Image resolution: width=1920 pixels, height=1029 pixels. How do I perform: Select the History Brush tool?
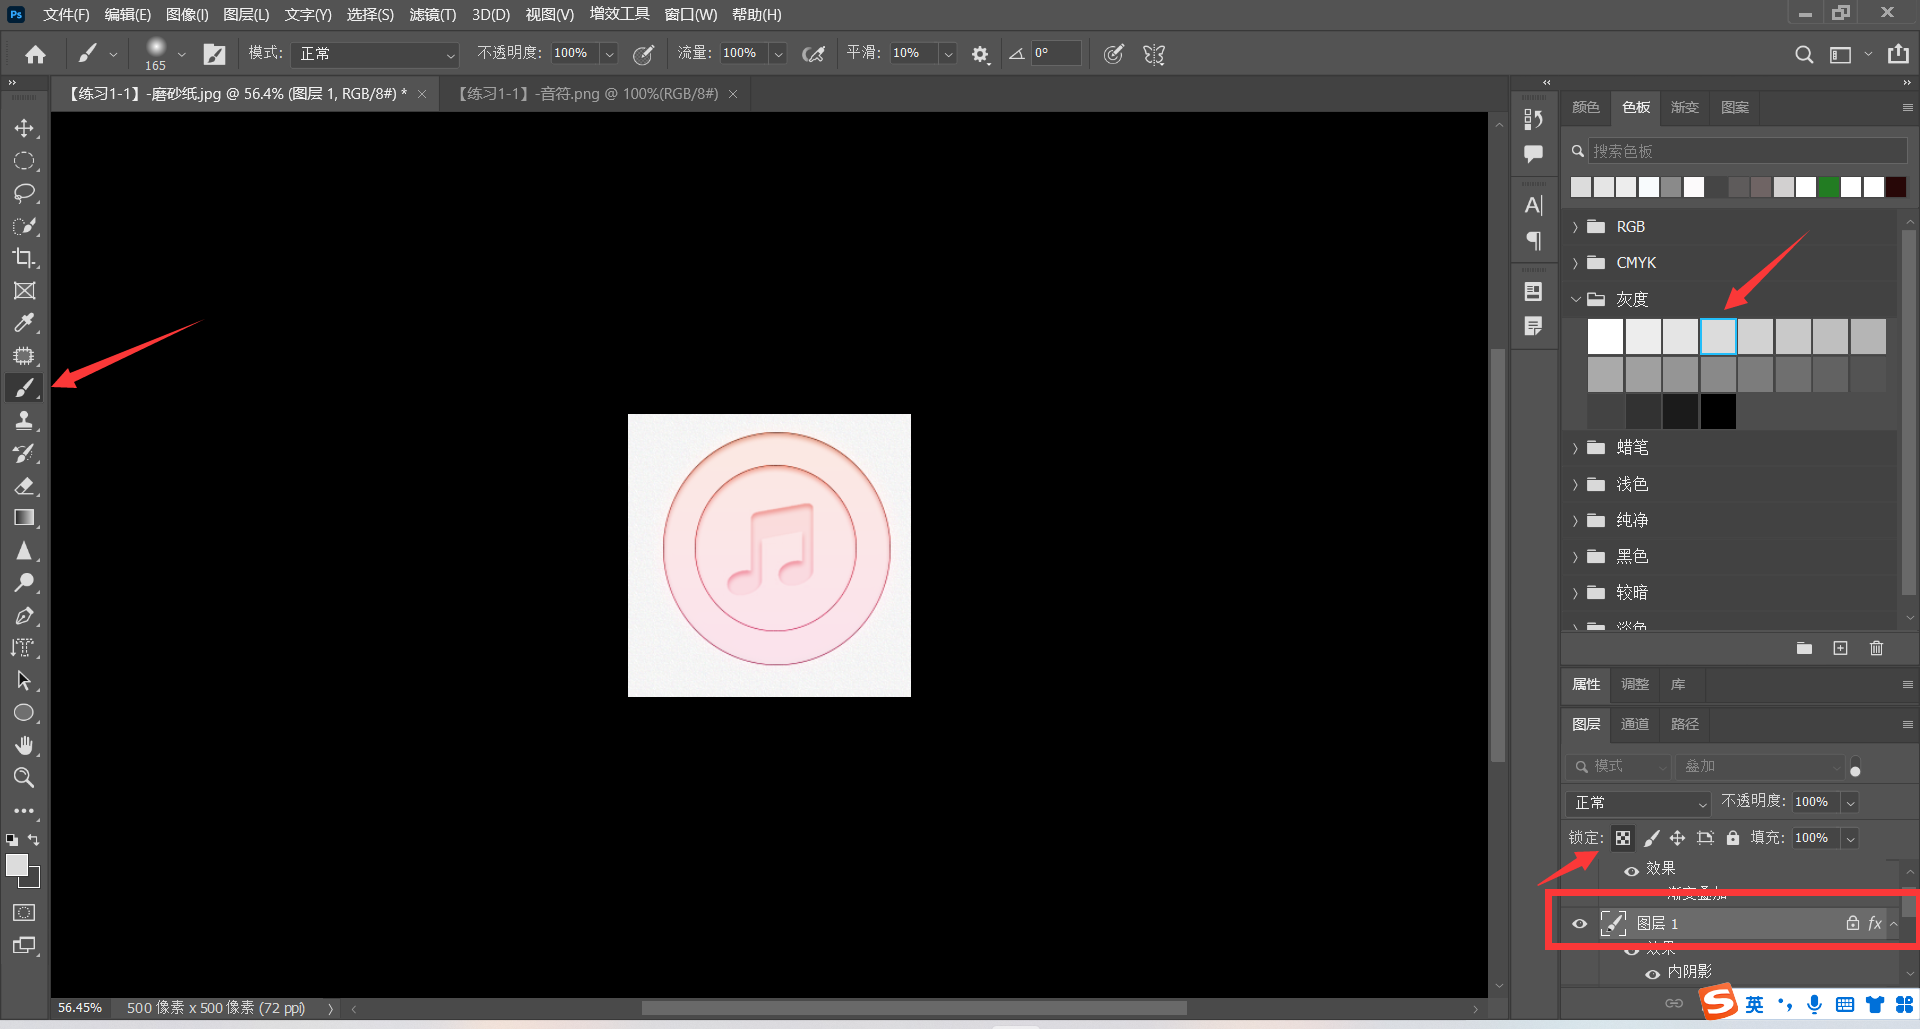pyautogui.click(x=24, y=453)
